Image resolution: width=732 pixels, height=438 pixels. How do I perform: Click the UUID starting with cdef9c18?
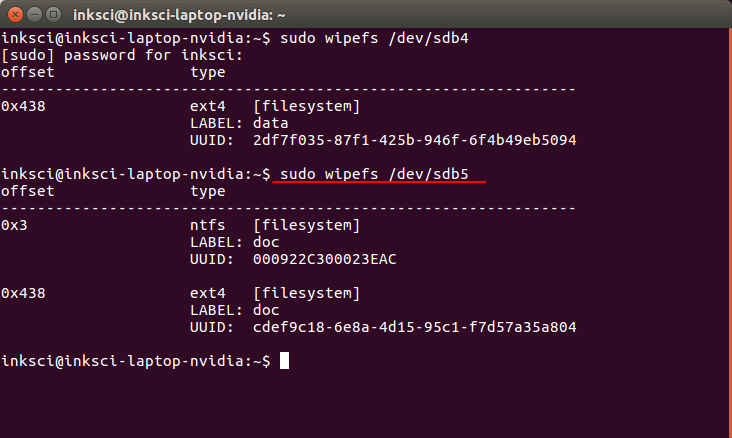[x=415, y=327]
